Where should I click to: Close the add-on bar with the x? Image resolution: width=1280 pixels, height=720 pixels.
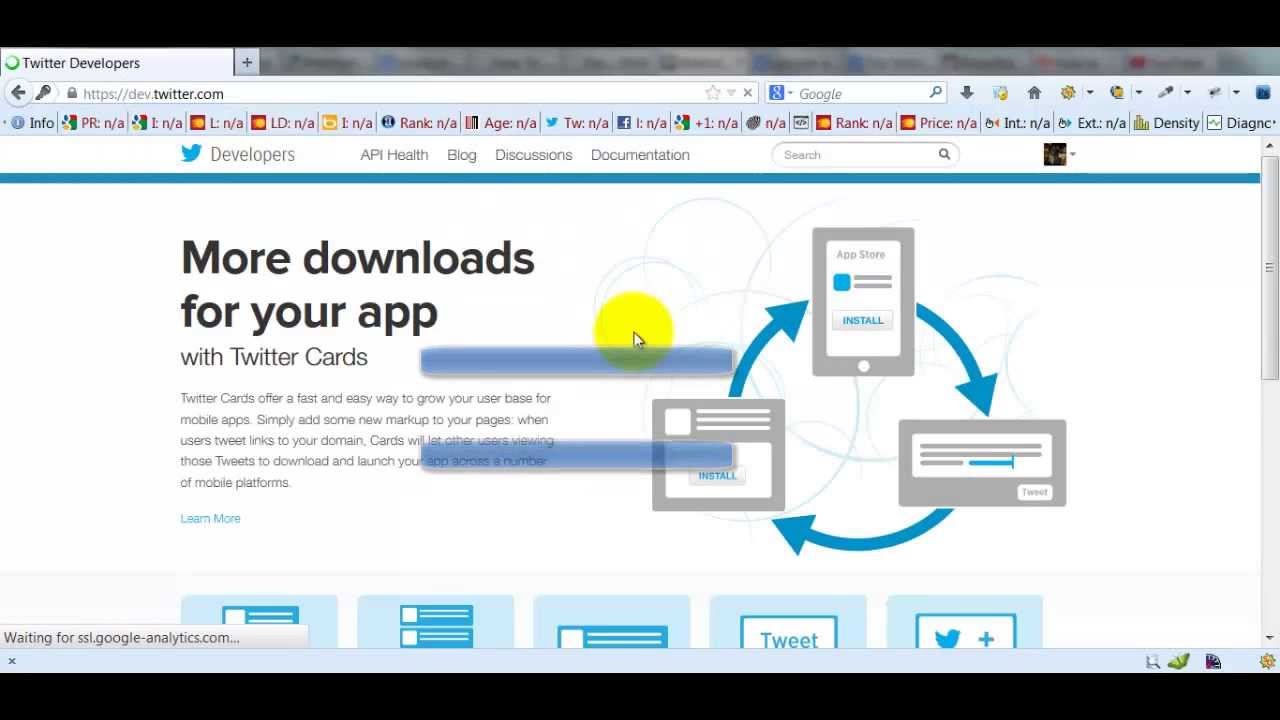pos(12,661)
